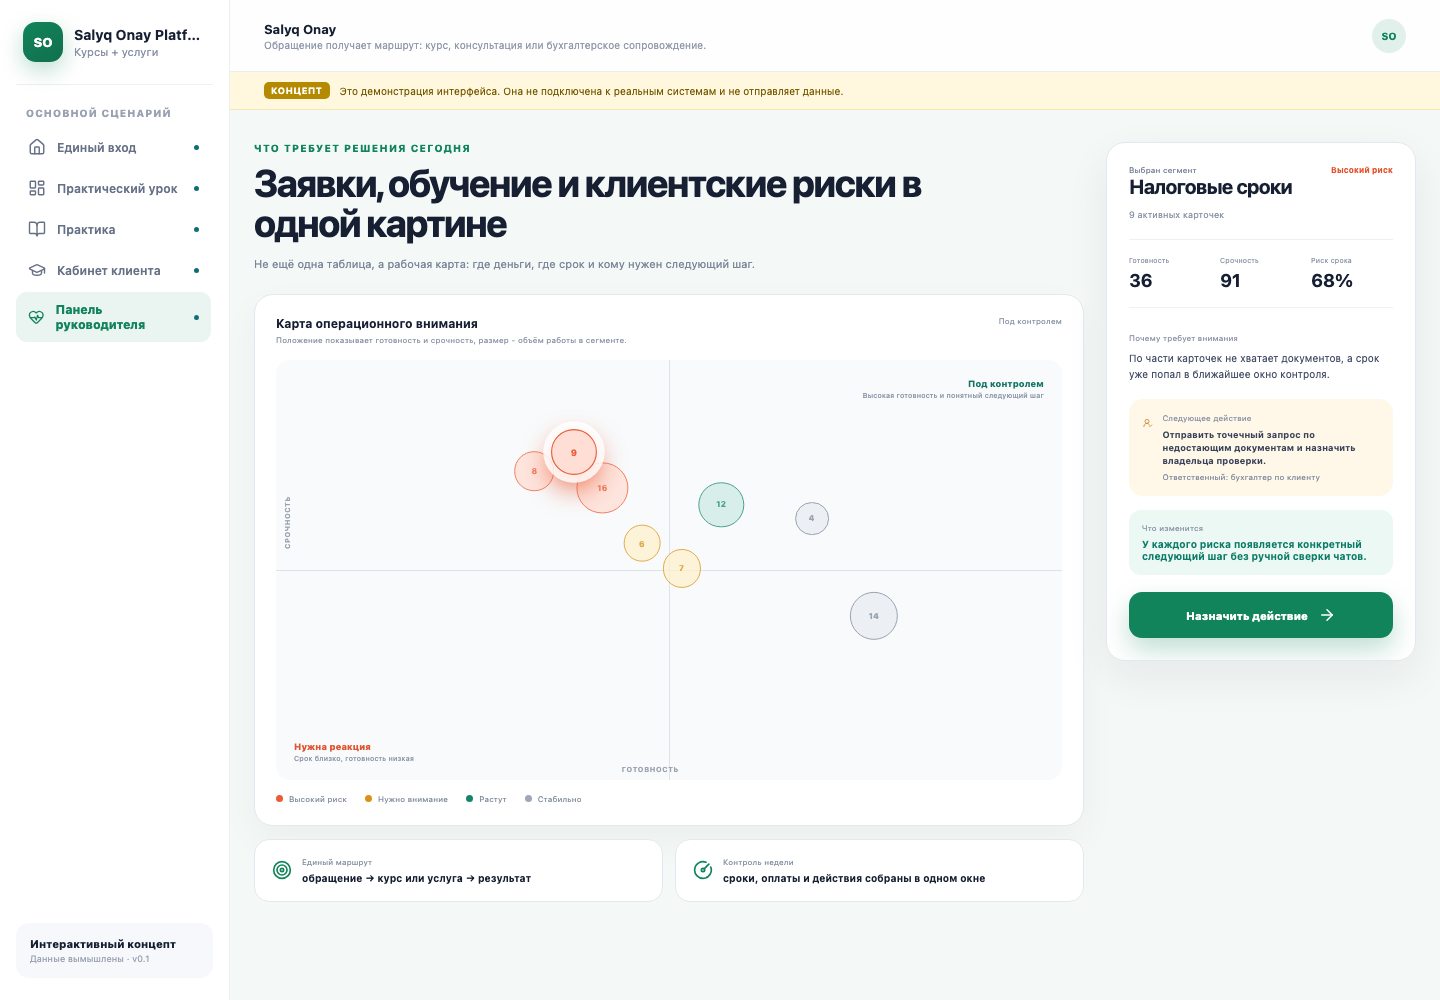Image resolution: width=1440 pixels, height=1000 pixels.
Task: Select the green bubble labeled 12
Action: [x=721, y=504]
